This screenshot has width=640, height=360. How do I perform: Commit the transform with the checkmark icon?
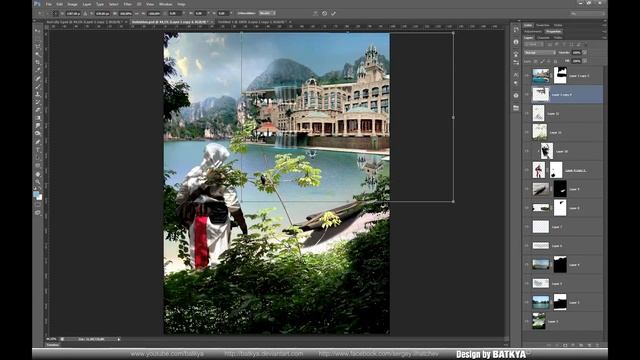coord(333,13)
